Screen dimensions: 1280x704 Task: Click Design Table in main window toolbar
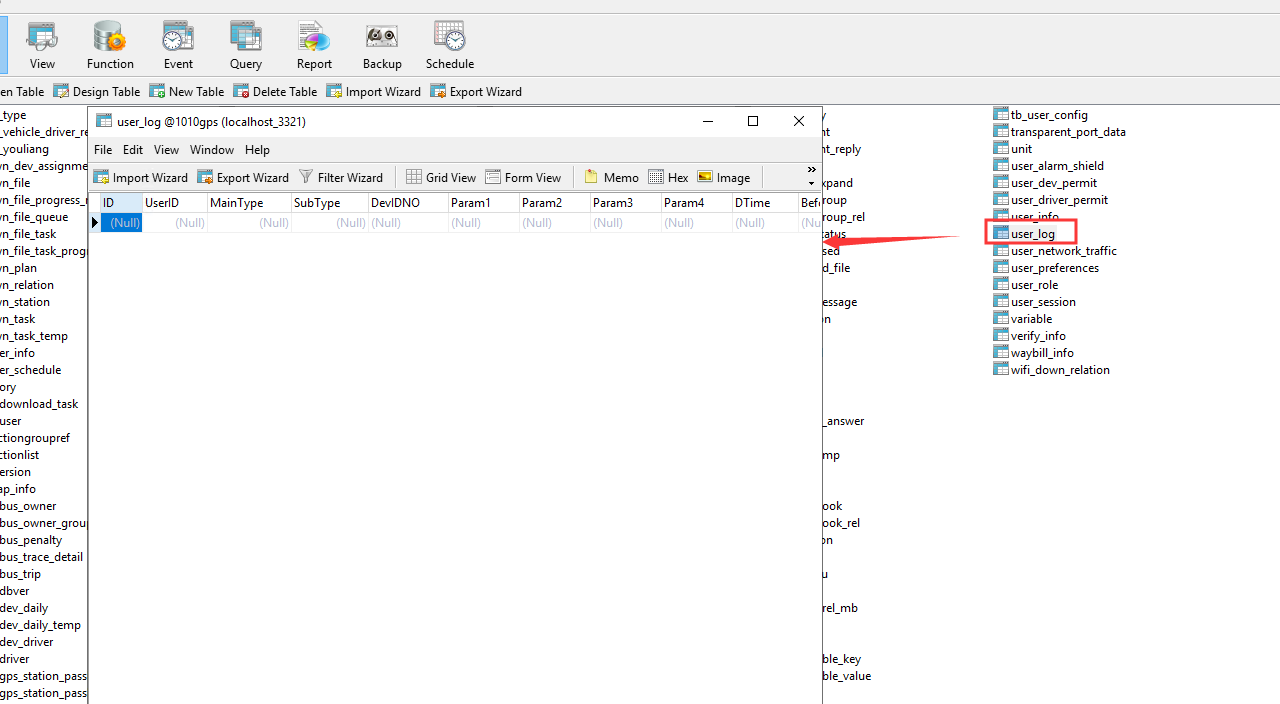pos(97,91)
